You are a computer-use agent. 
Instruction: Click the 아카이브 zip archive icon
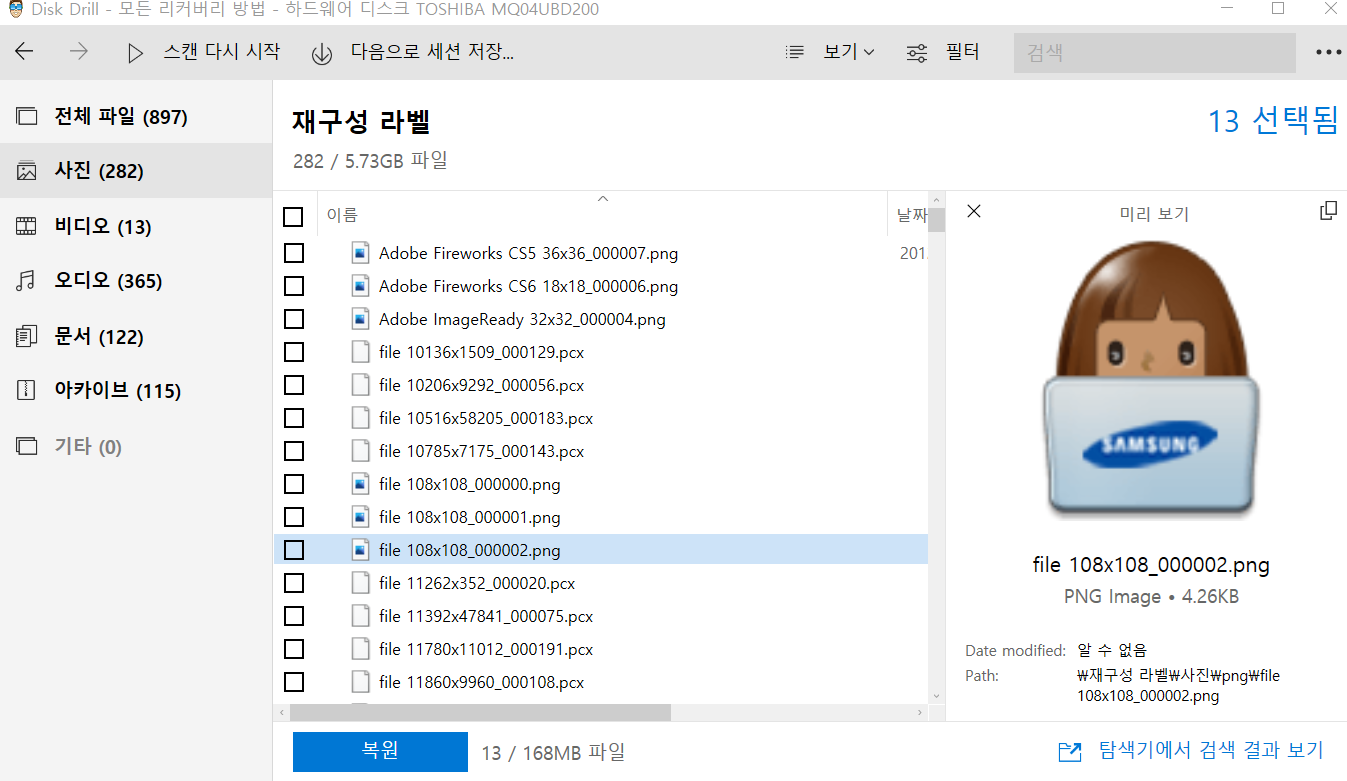click(x=26, y=391)
